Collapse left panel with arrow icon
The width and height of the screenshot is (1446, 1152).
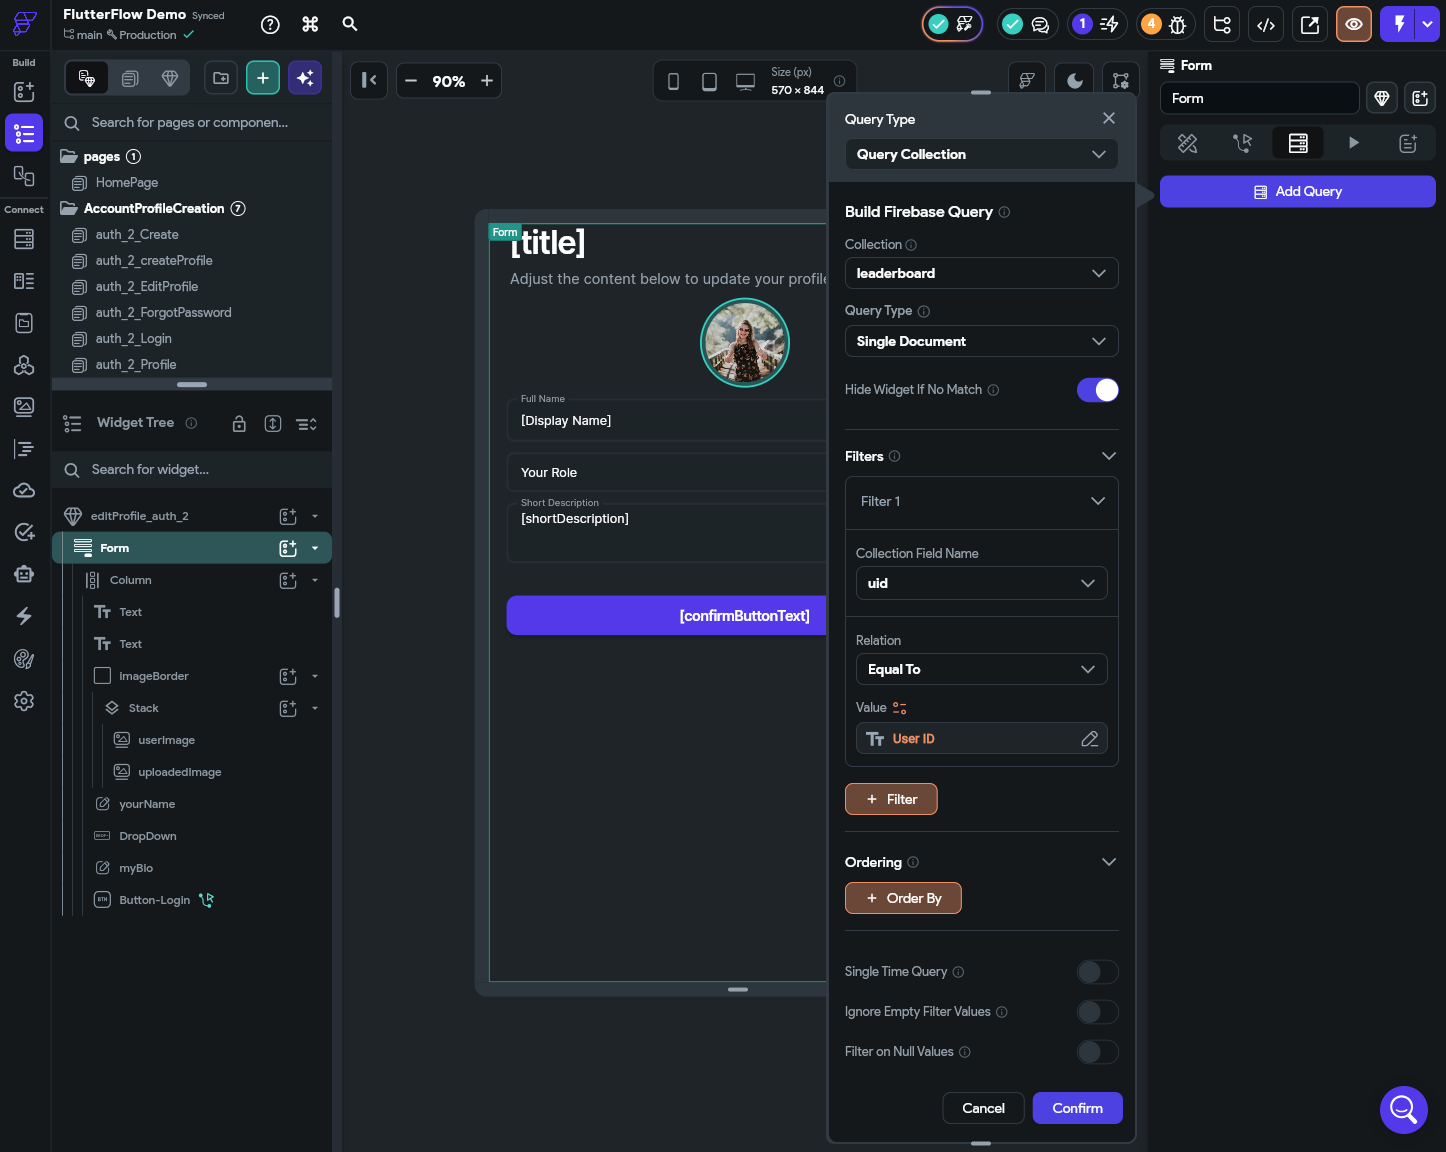click(x=369, y=81)
